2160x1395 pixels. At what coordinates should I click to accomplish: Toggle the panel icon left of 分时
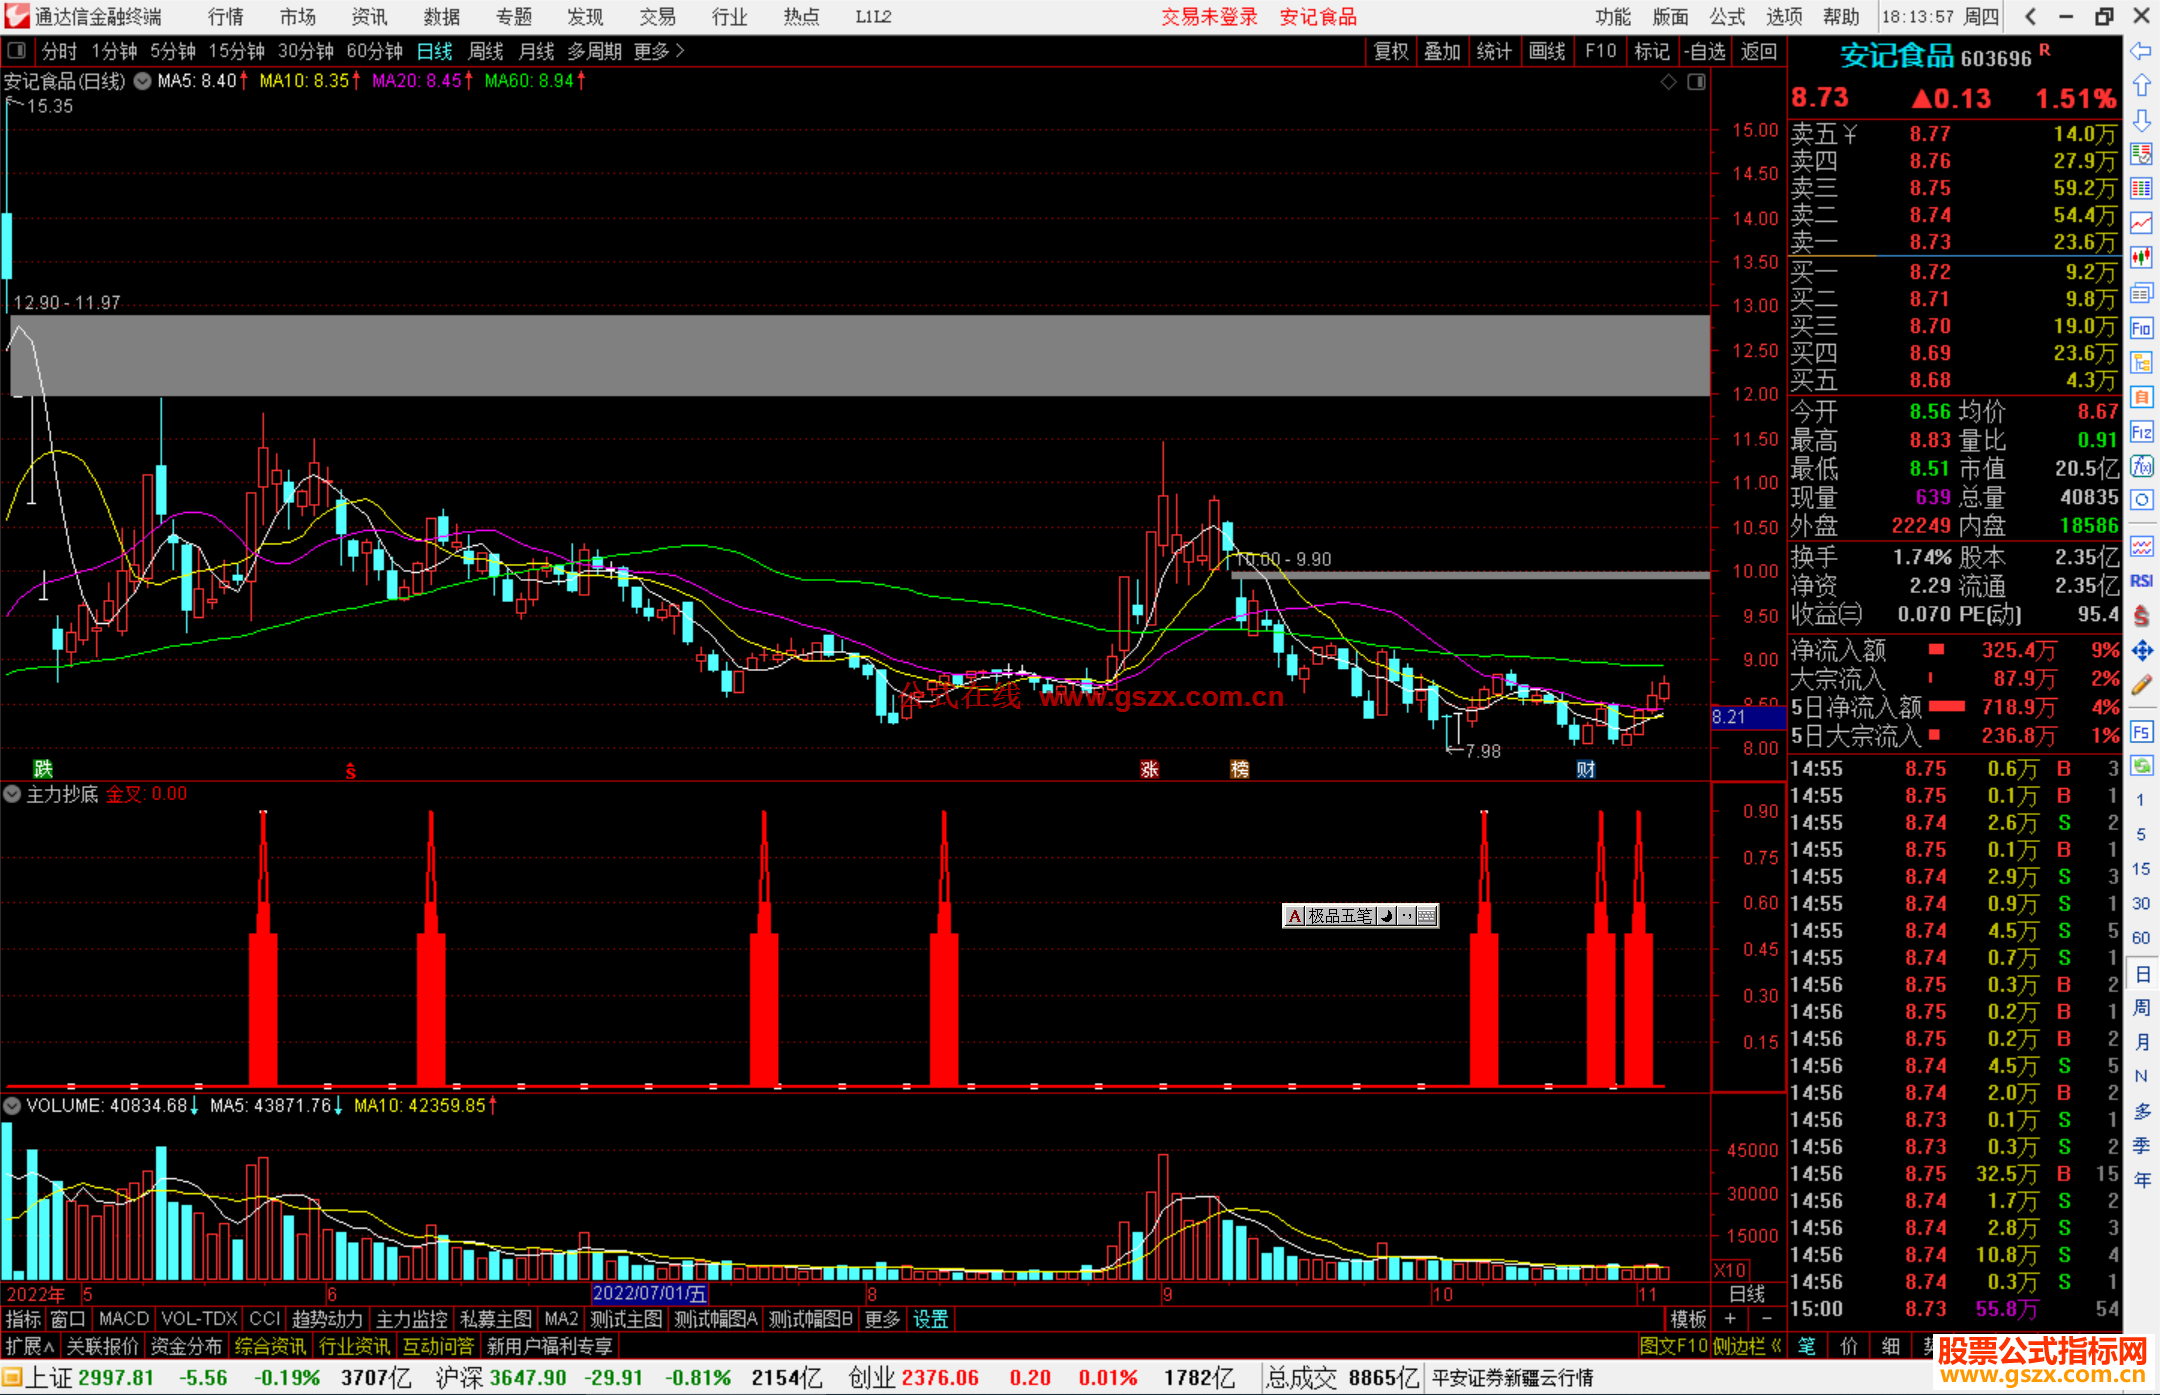pos(17,50)
